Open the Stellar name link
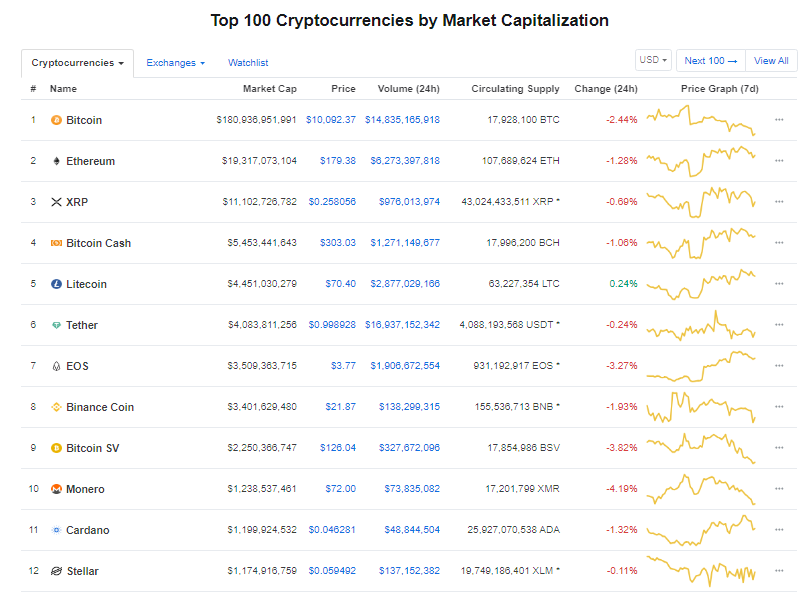812x593 pixels. click(x=82, y=571)
